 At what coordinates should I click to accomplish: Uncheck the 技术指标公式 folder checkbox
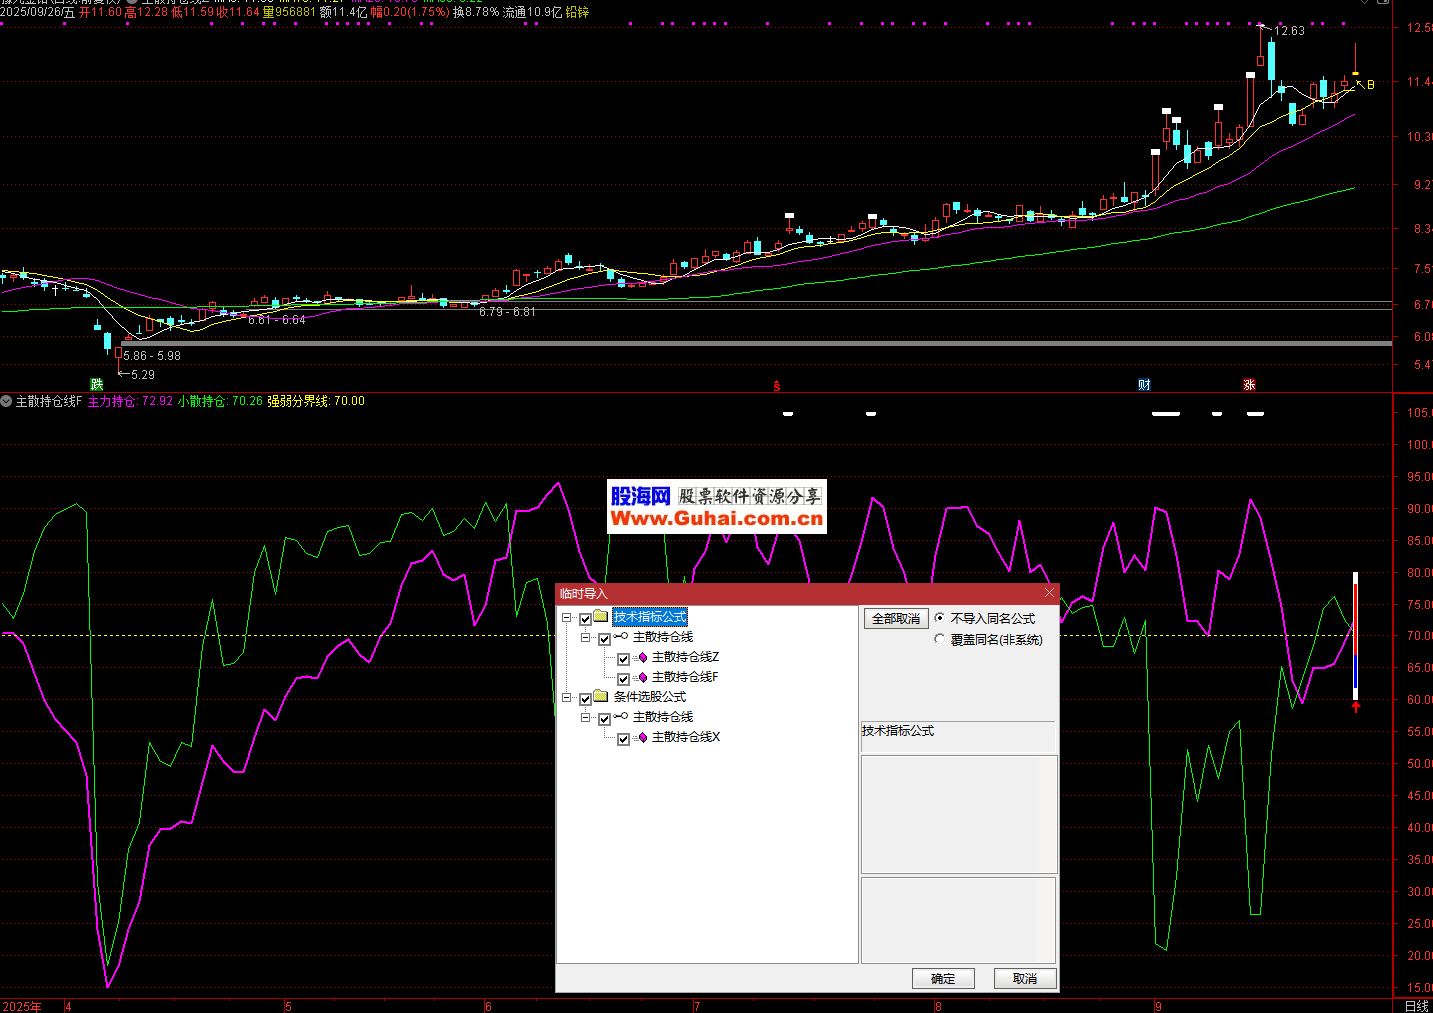586,619
